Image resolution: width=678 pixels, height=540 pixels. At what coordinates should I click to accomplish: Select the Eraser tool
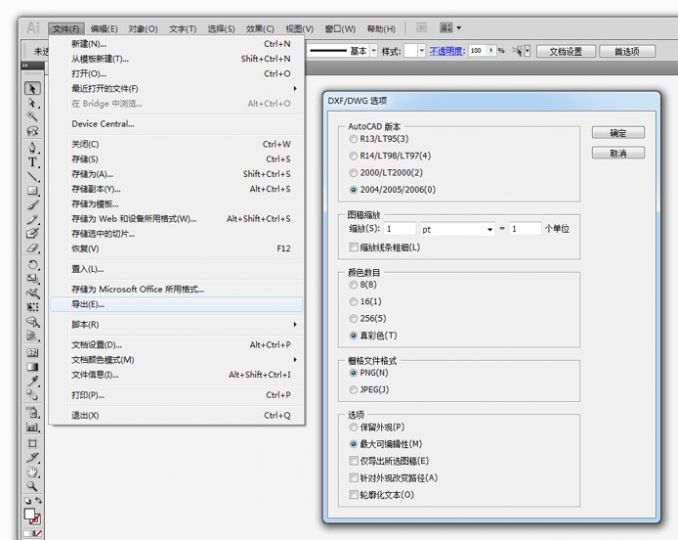point(32,248)
